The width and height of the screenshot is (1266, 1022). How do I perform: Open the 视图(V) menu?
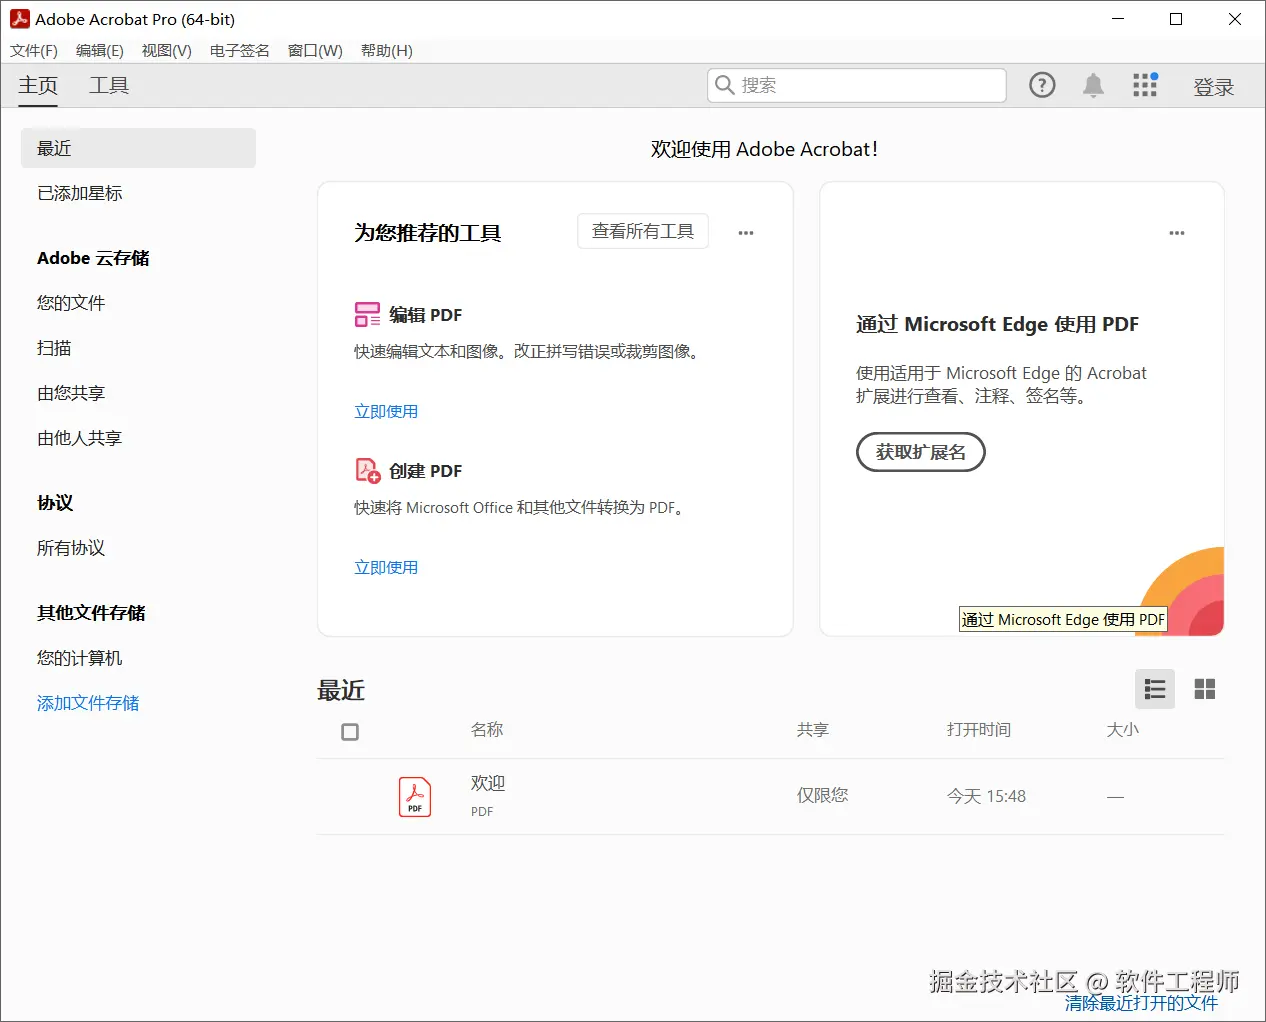click(166, 50)
